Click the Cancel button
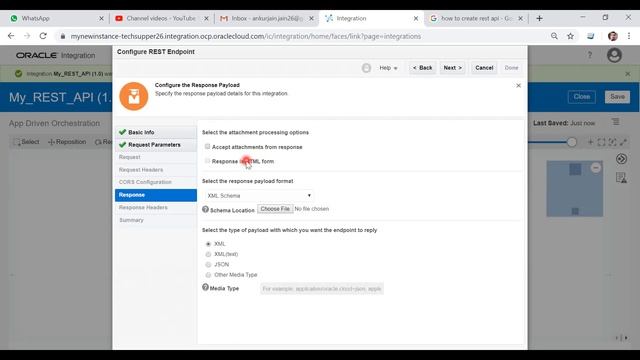The height and width of the screenshot is (360, 640). click(x=484, y=68)
